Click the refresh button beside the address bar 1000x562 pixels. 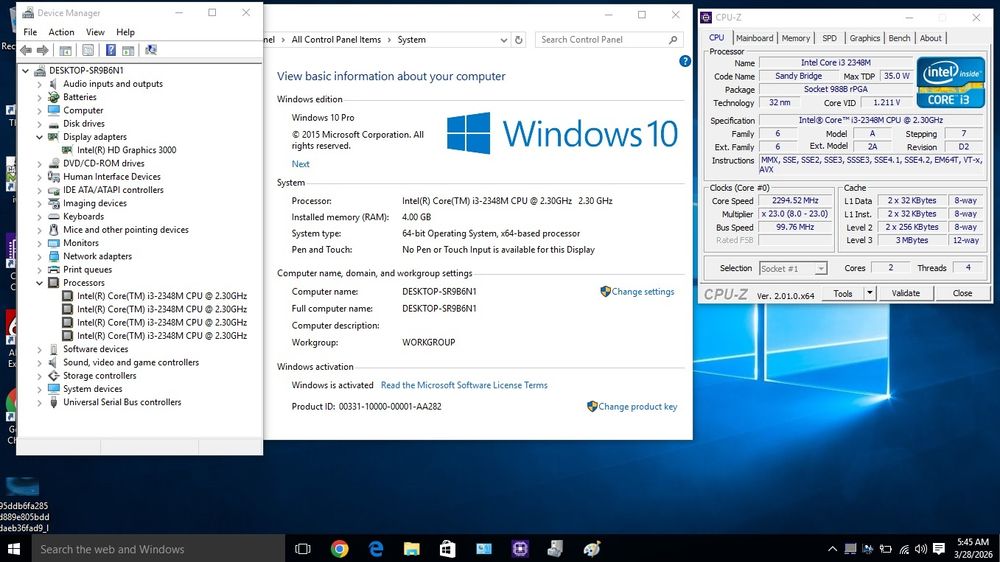click(x=518, y=40)
